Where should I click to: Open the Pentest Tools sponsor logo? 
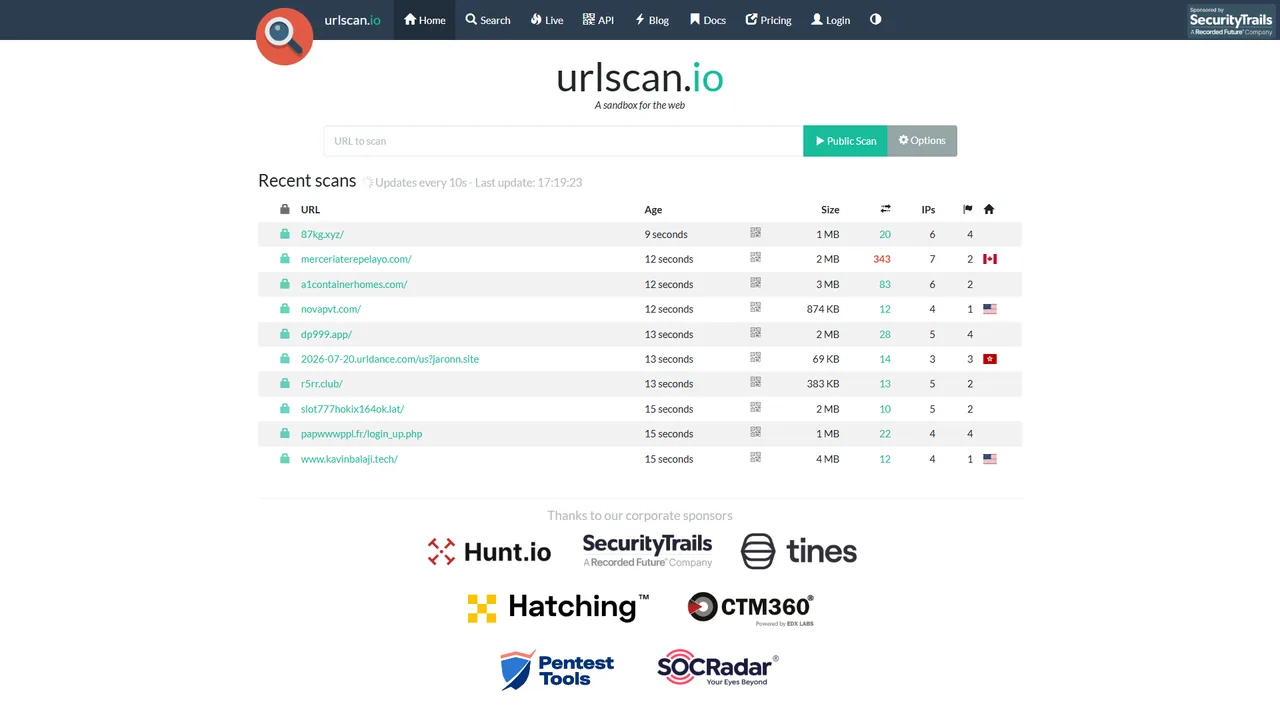click(x=557, y=670)
